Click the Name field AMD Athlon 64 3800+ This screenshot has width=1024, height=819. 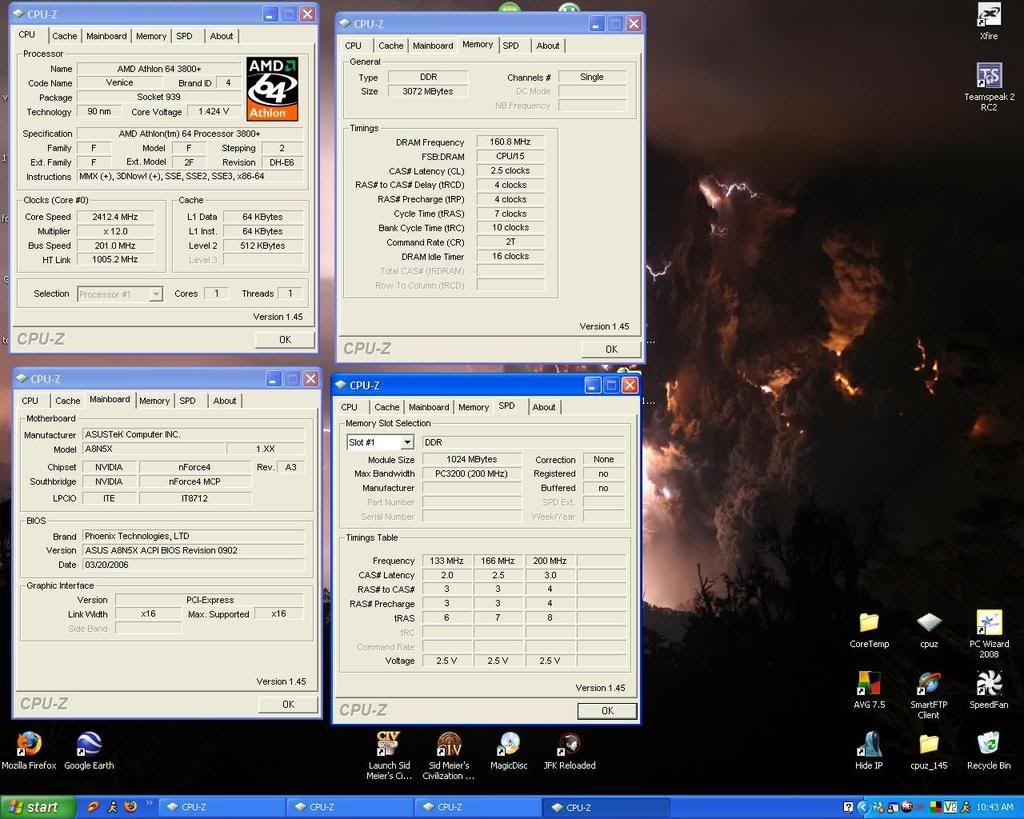pos(159,69)
